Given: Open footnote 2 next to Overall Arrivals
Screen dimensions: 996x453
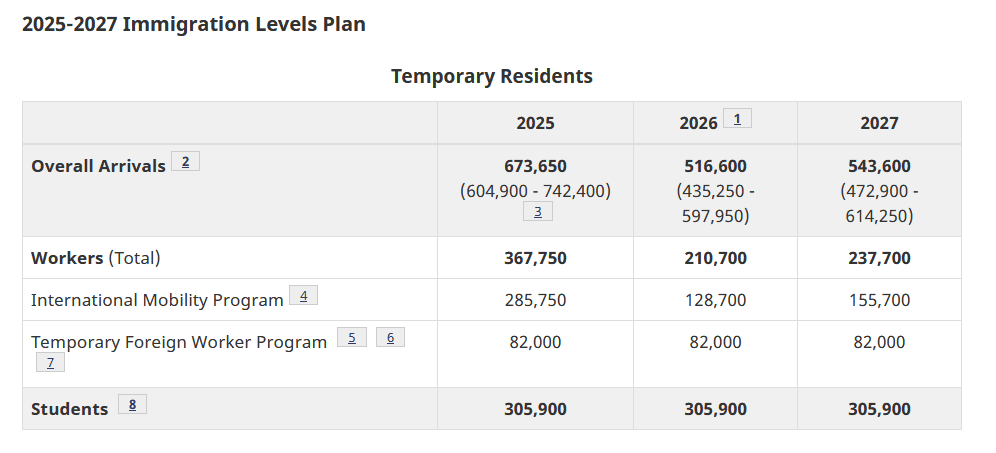Looking at the screenshot, I should (x=185, y=162).
